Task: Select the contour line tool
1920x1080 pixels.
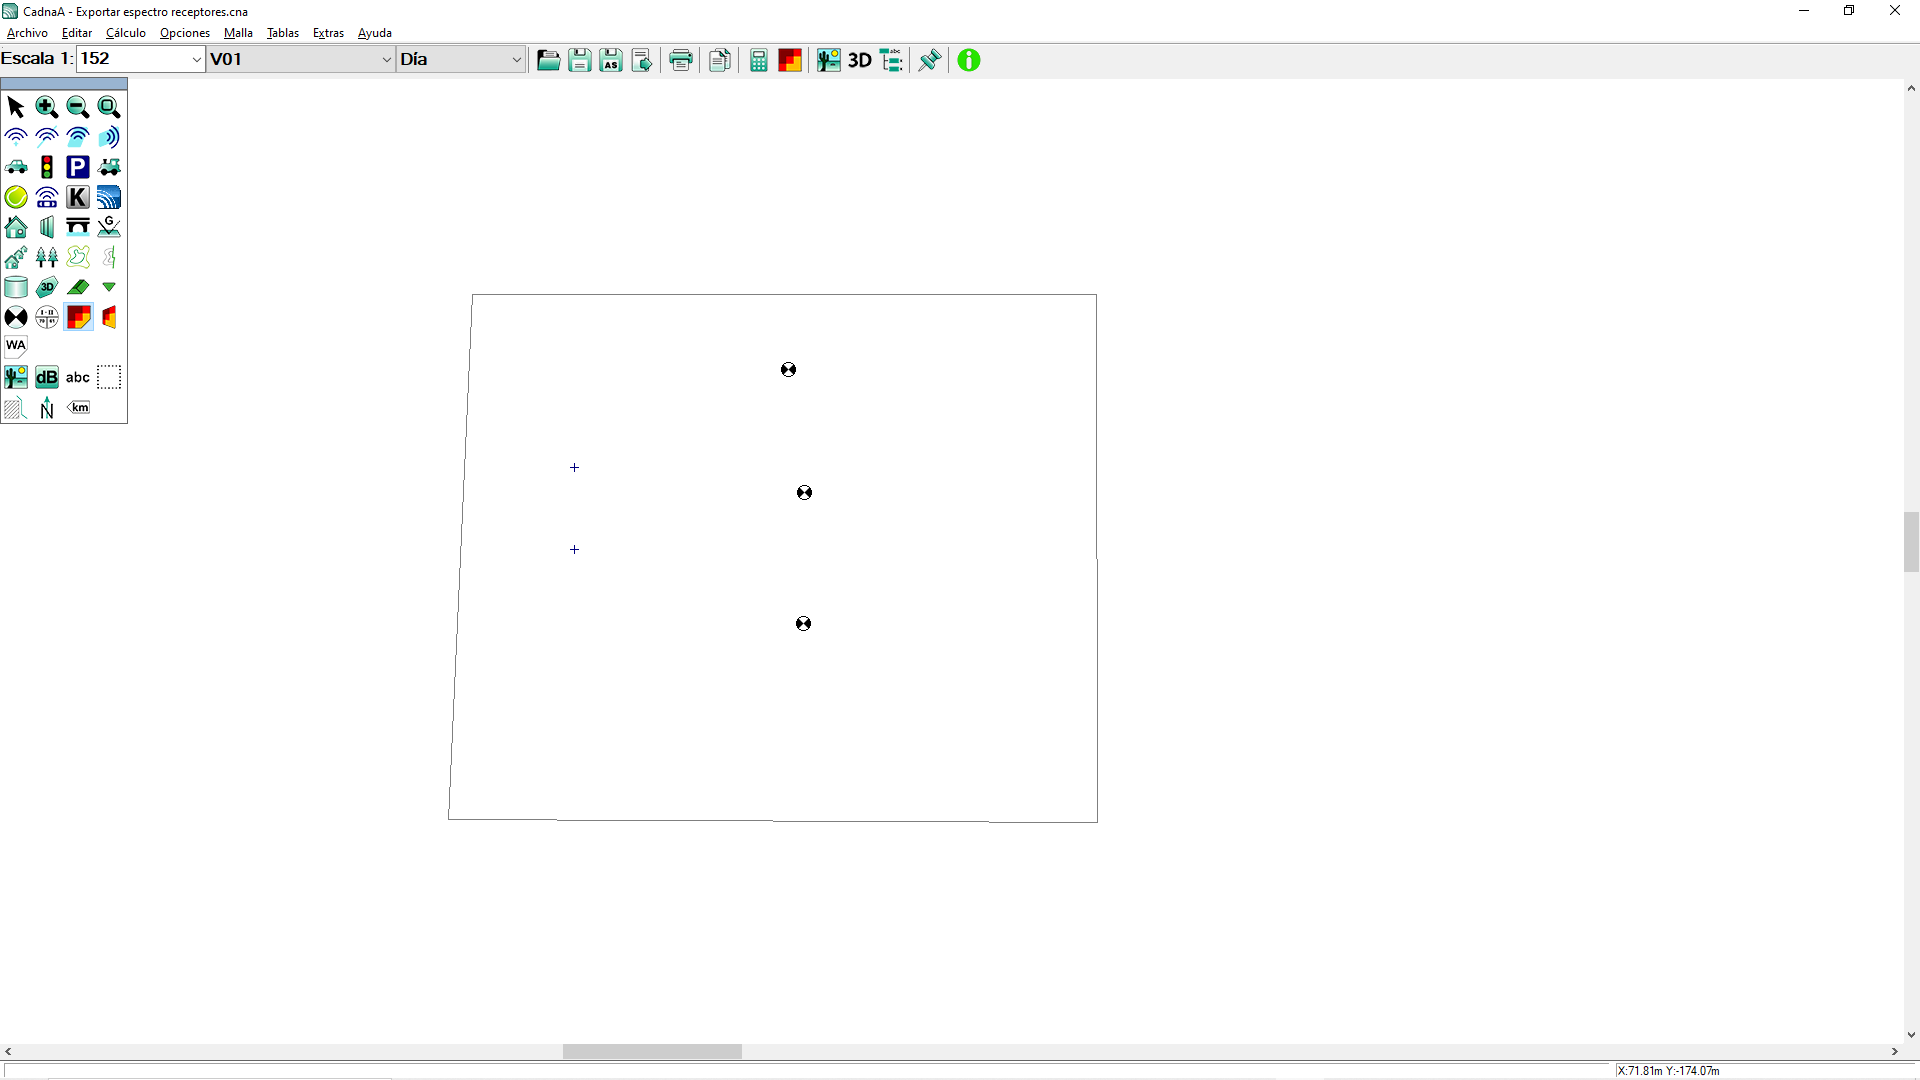Action: 78,257
